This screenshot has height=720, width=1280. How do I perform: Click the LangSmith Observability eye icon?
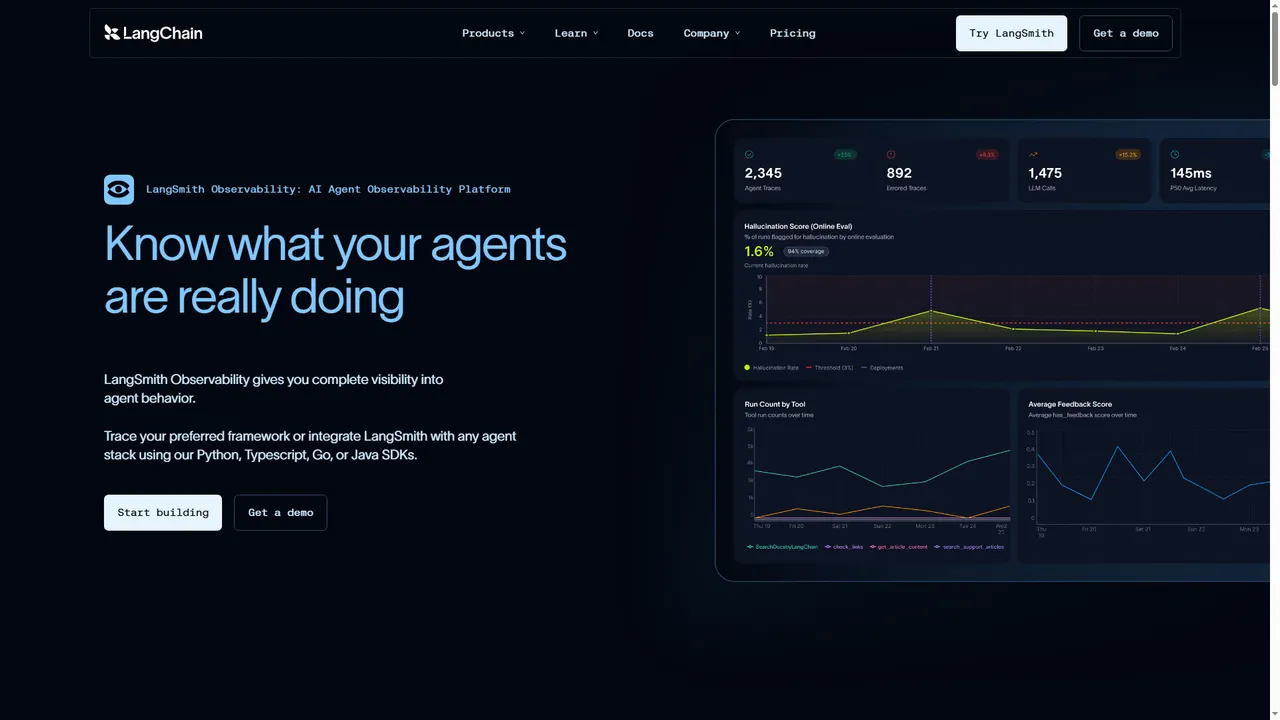pos(119,189)
